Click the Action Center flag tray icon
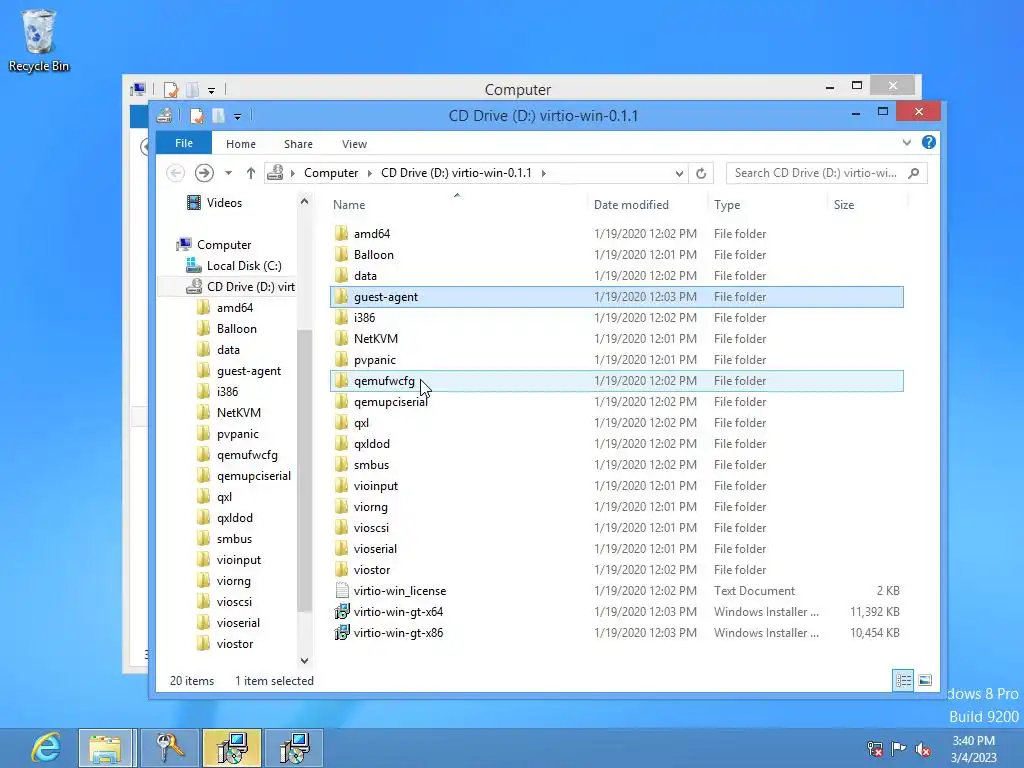Image resolution: width=1024 pixels, height=768 pixels. coord(899,748)
